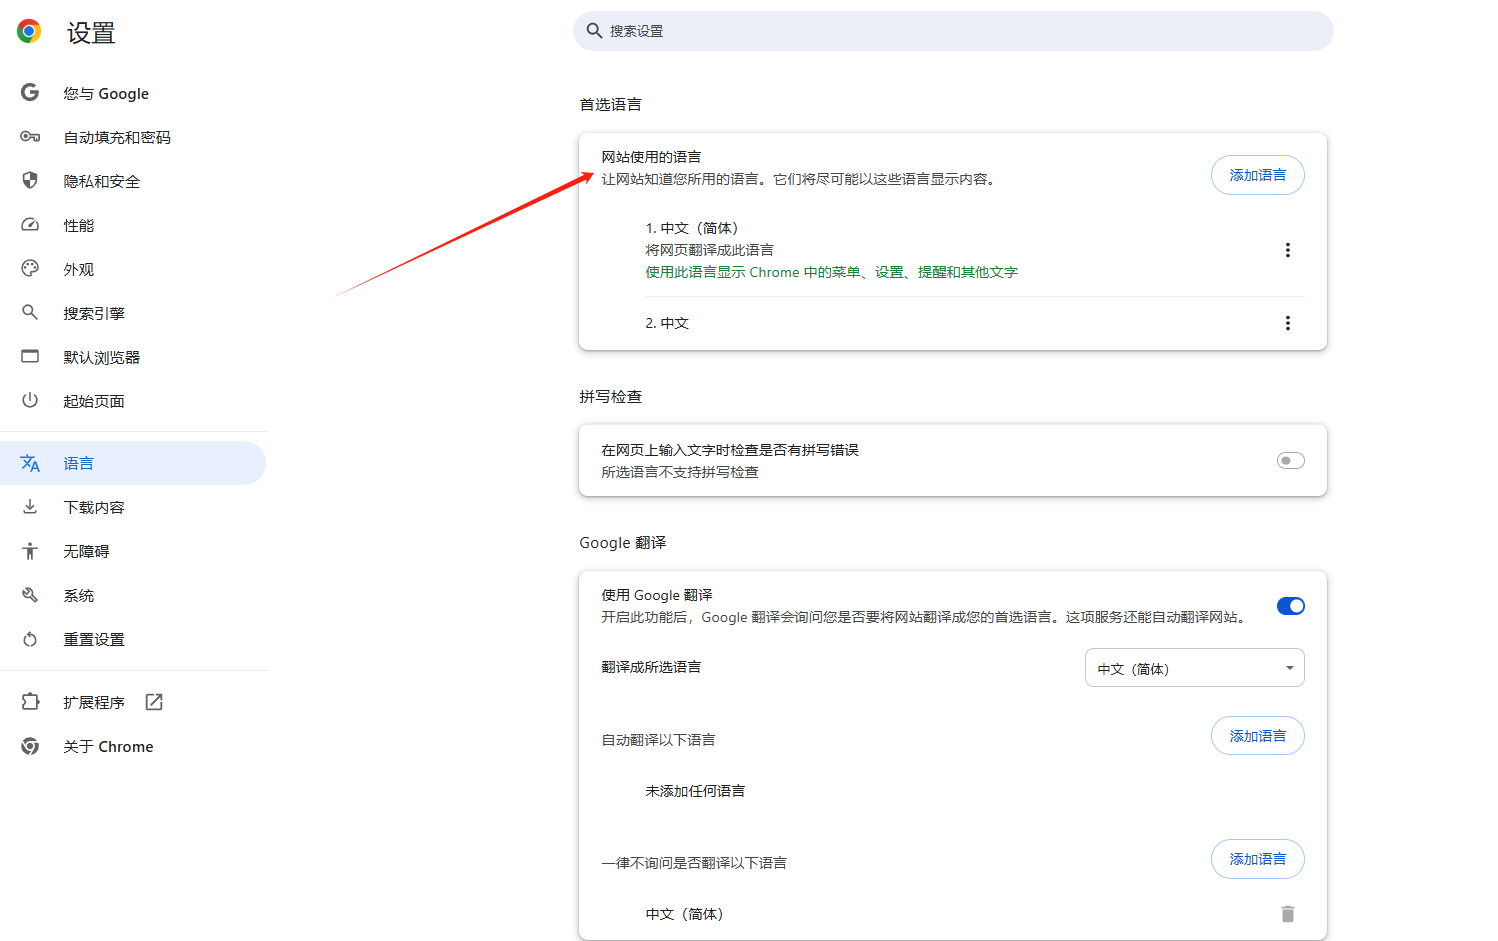Click 添加语言 for 网站使用的语言
The image size is (1498, 941).
(x=1258, y=175)
